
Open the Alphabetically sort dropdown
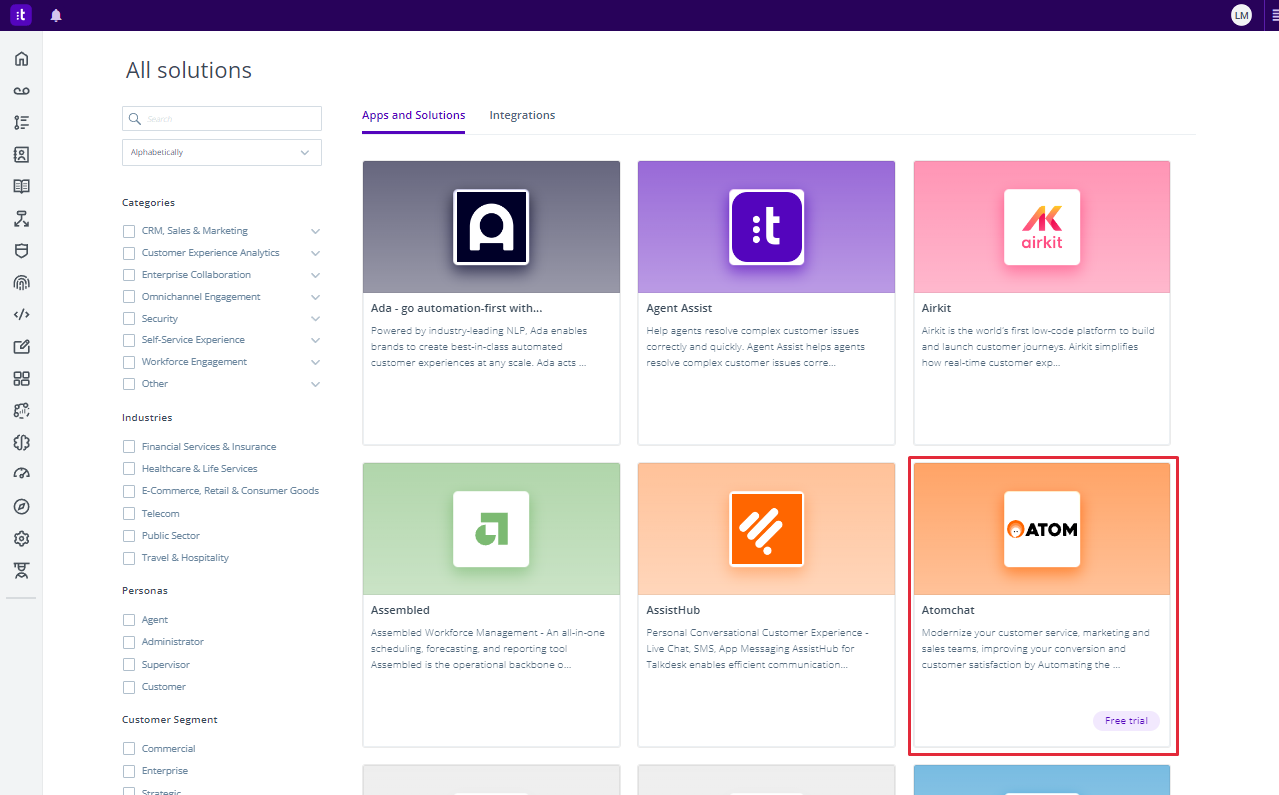click(x=222, y=153)
